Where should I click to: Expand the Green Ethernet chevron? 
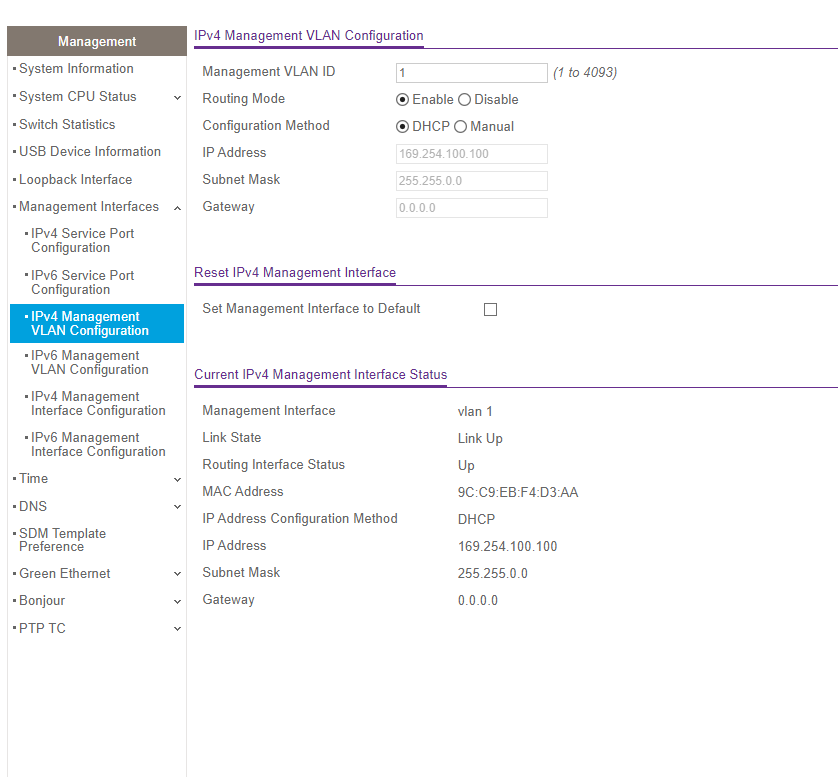click(x=177, y=574)
